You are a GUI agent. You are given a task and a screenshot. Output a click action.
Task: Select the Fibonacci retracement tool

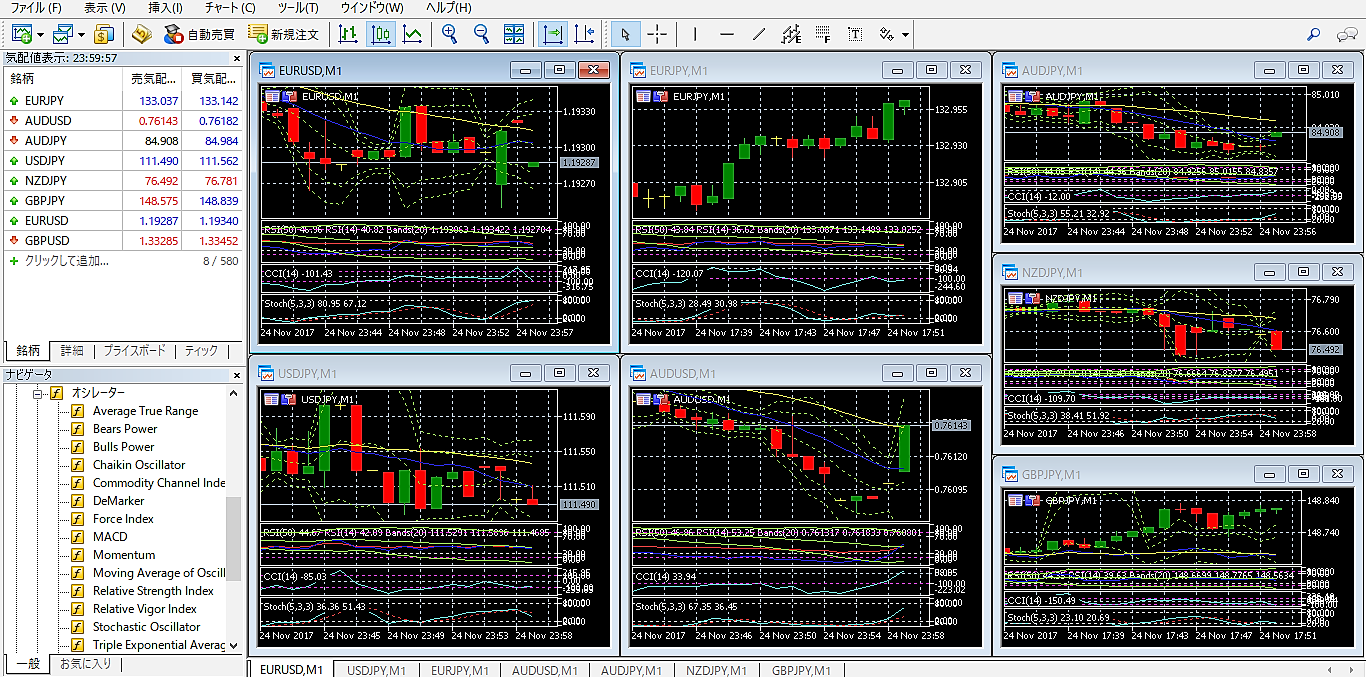(x=823, y=34)
